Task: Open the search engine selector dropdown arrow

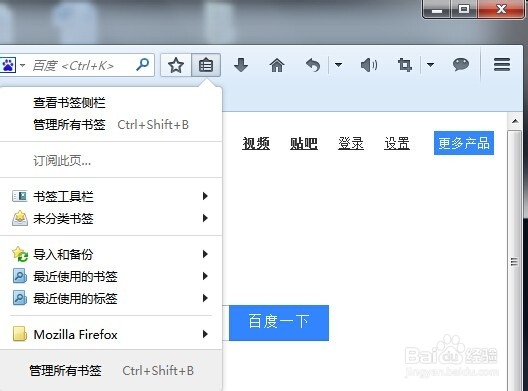Action: [23, 65]
